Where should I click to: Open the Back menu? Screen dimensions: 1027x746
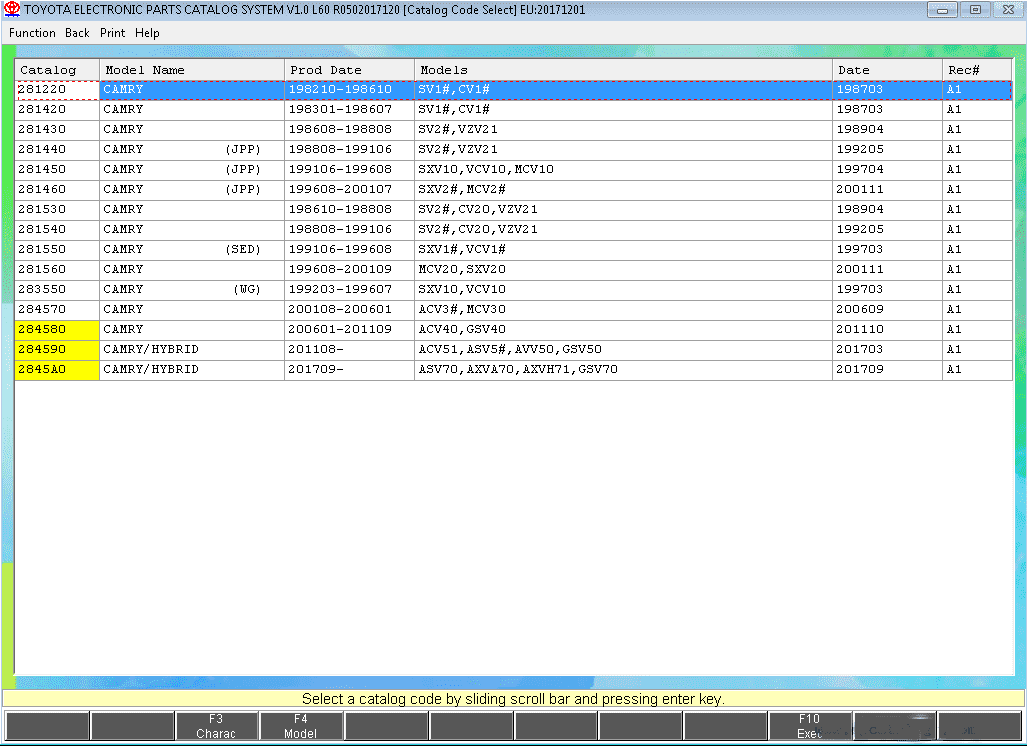click(x=77, y=33)
